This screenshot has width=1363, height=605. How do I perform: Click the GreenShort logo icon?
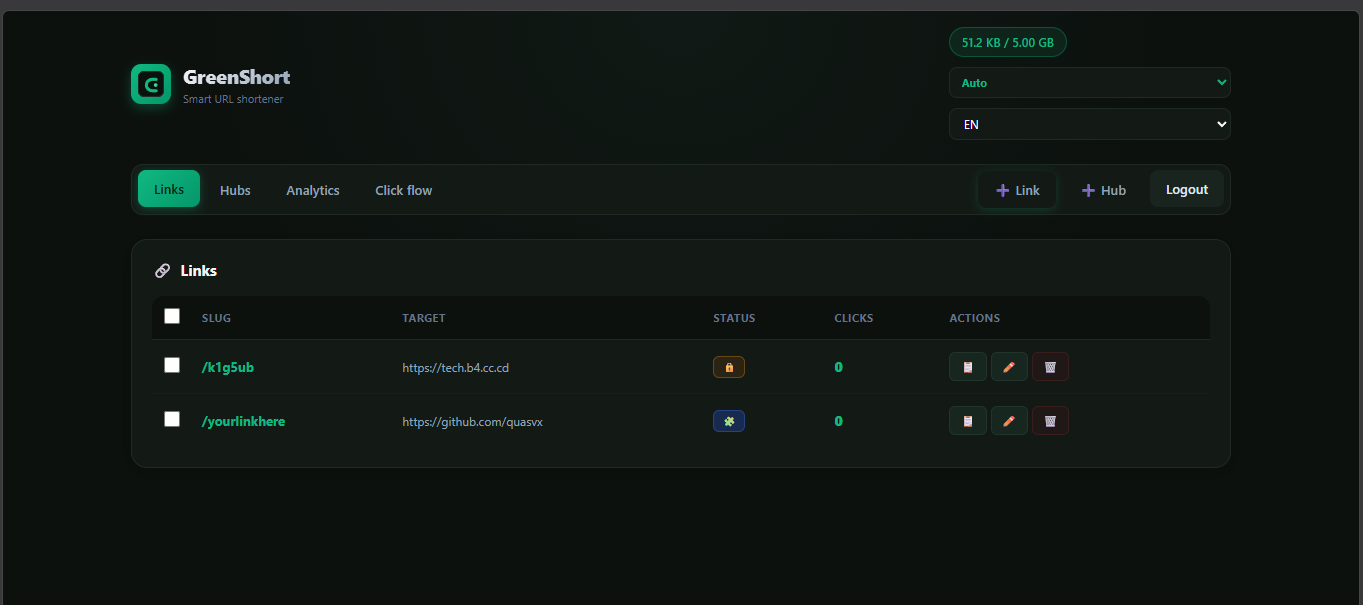point(151,84)
